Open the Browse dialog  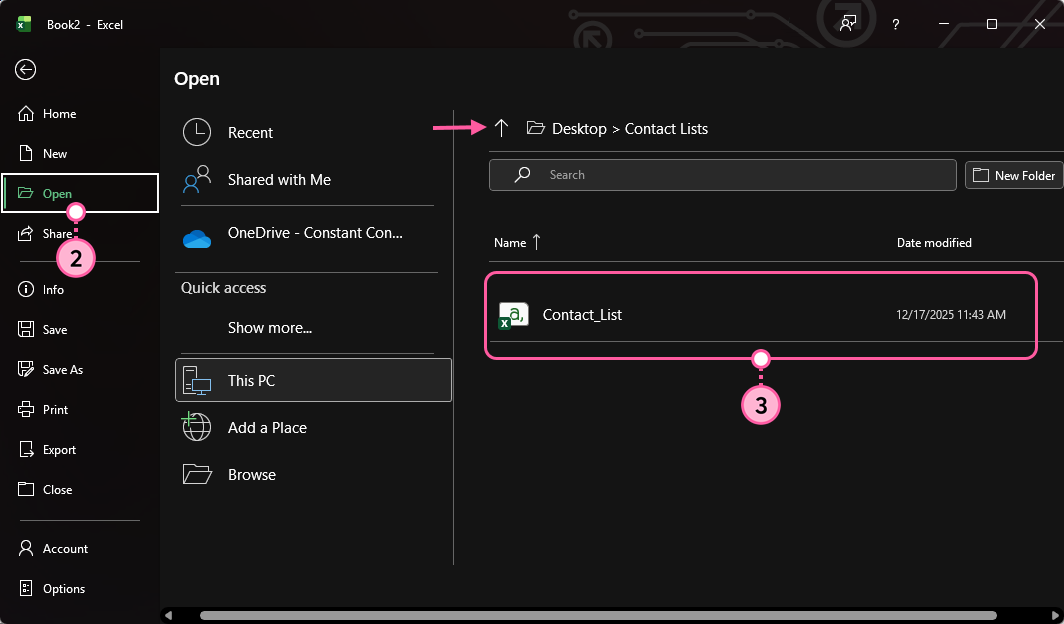point(250,474)
